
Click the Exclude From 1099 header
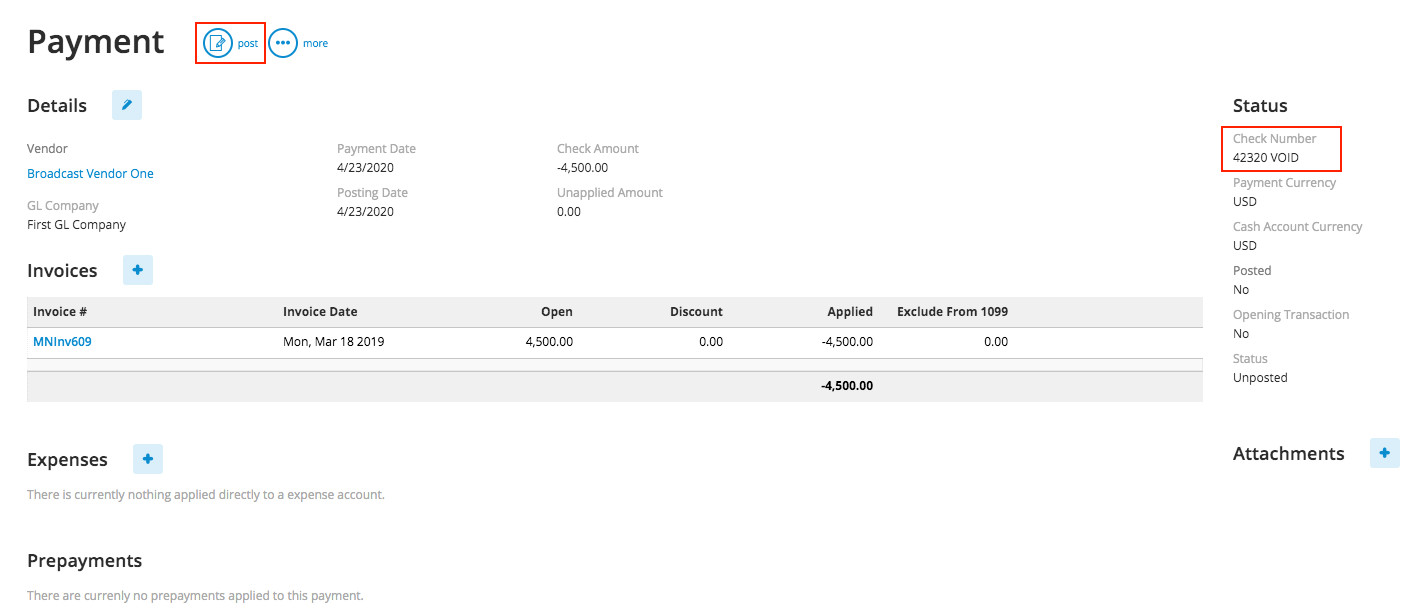point(952,311)
